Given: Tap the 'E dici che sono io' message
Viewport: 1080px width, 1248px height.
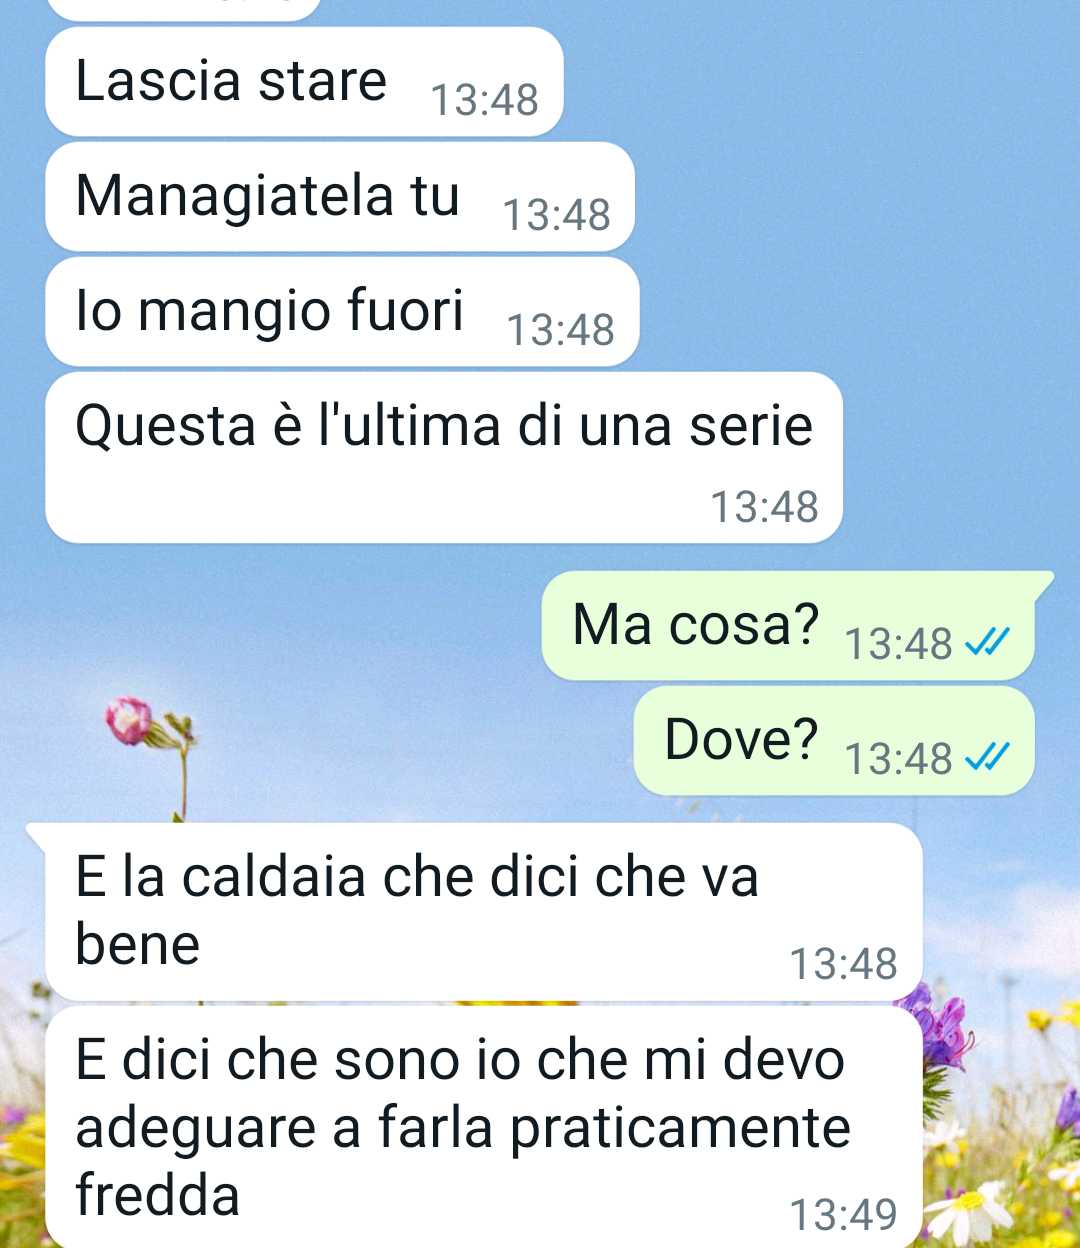Looking at the screenshot, I should coord(483,1127).
